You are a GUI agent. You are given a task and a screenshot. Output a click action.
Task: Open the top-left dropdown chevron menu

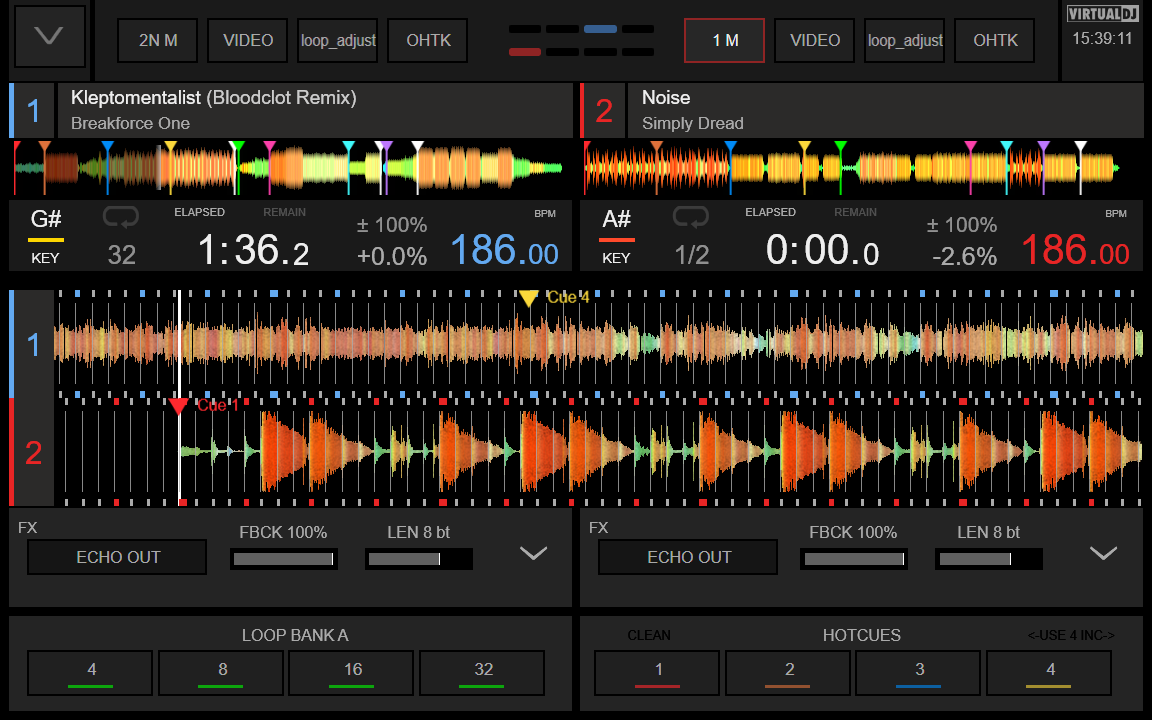pyautogui.click(x=49, y=36)
